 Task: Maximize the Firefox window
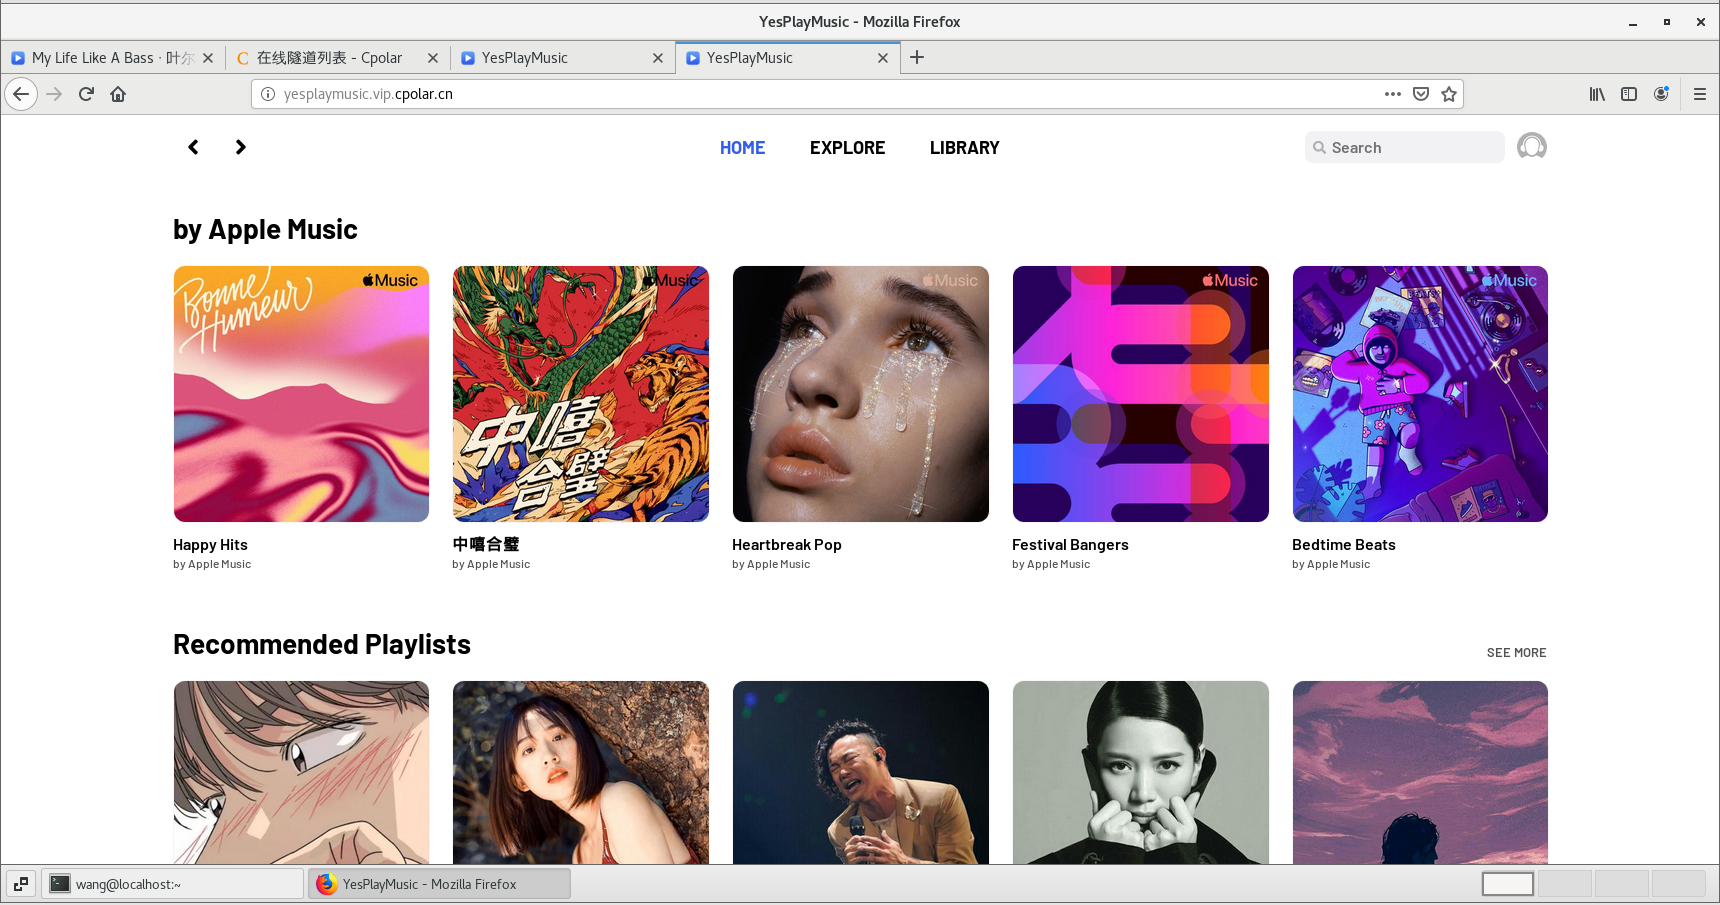(x=1667, y=22)
